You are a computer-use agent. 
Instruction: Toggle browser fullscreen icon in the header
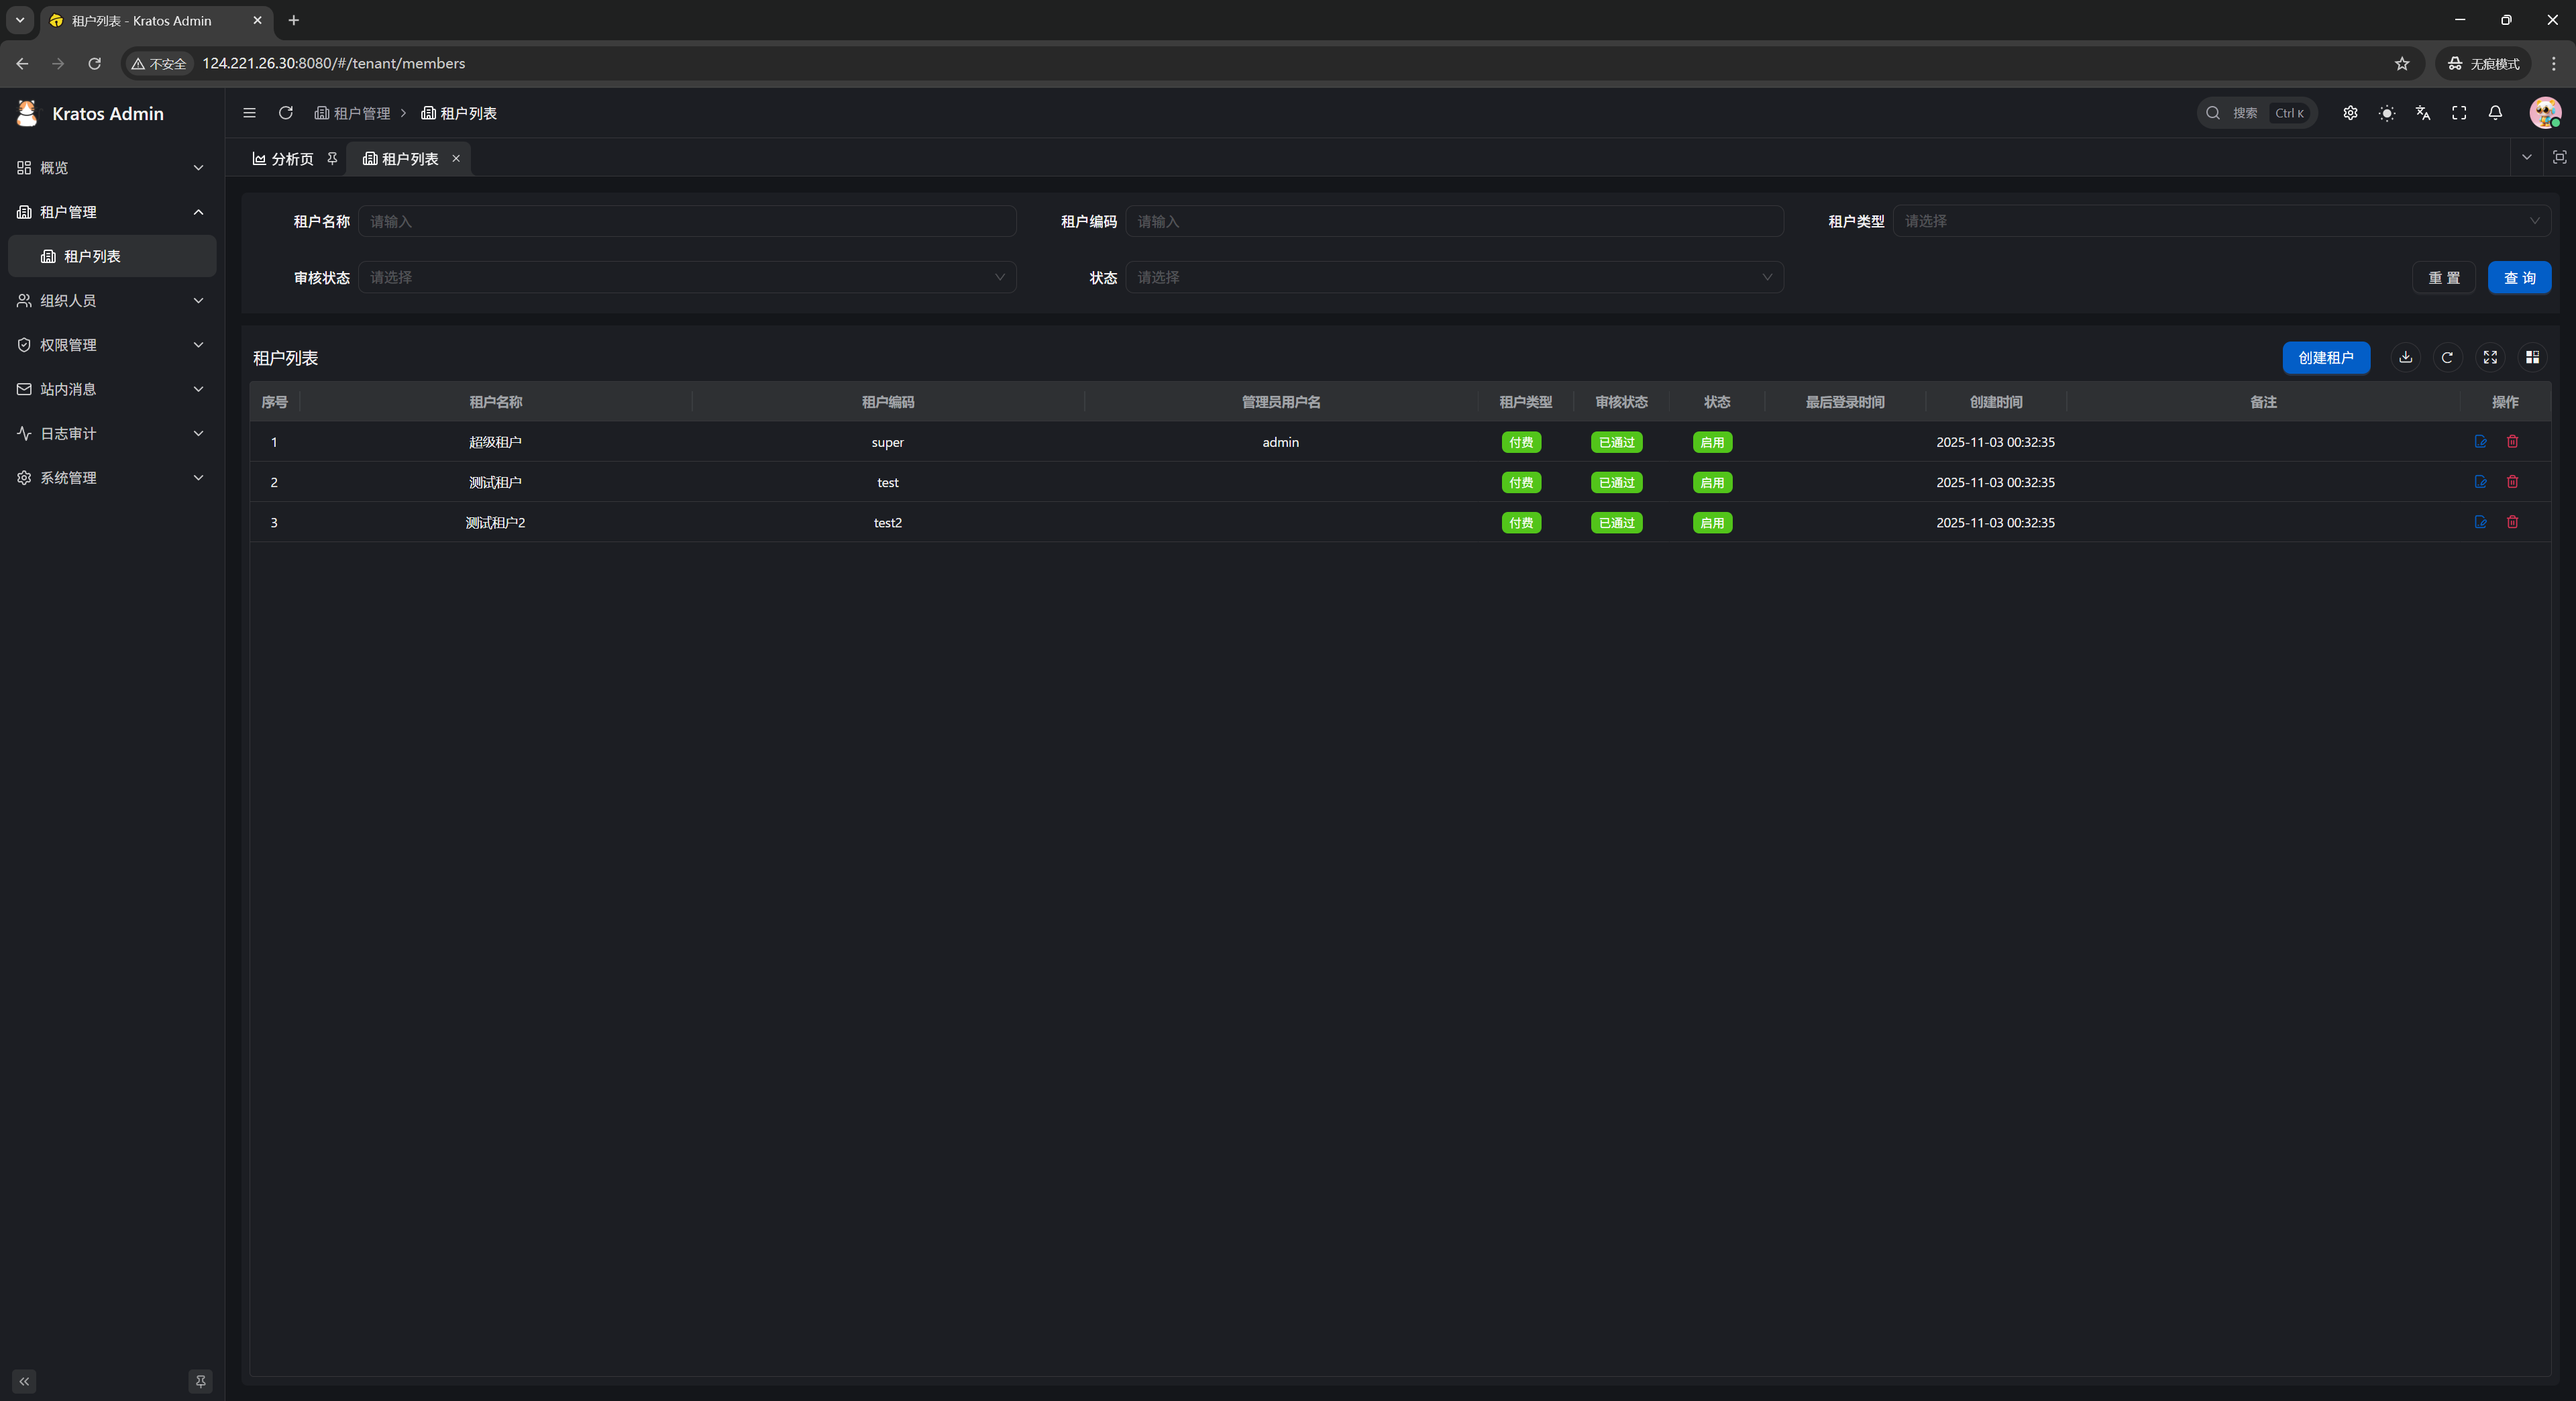point(2459,113)
